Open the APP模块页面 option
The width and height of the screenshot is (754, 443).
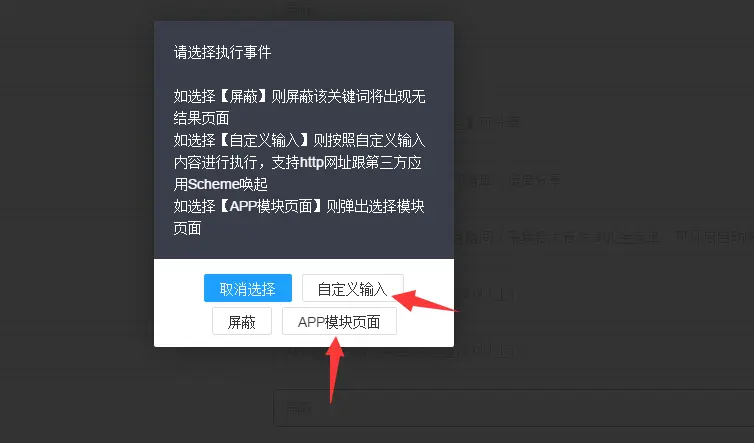click(339, 321)
